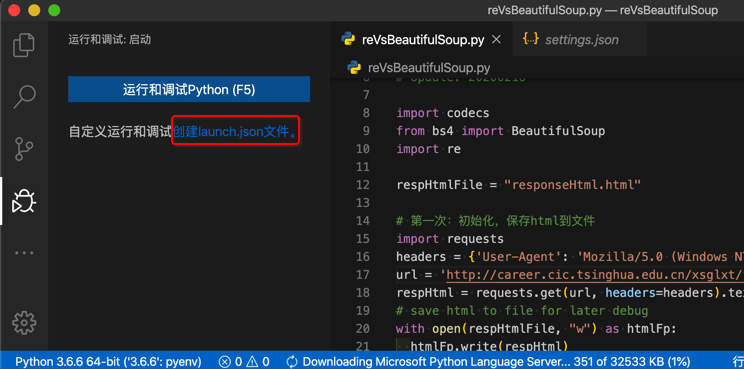Open the Search view in activity bar

[24, 97]
